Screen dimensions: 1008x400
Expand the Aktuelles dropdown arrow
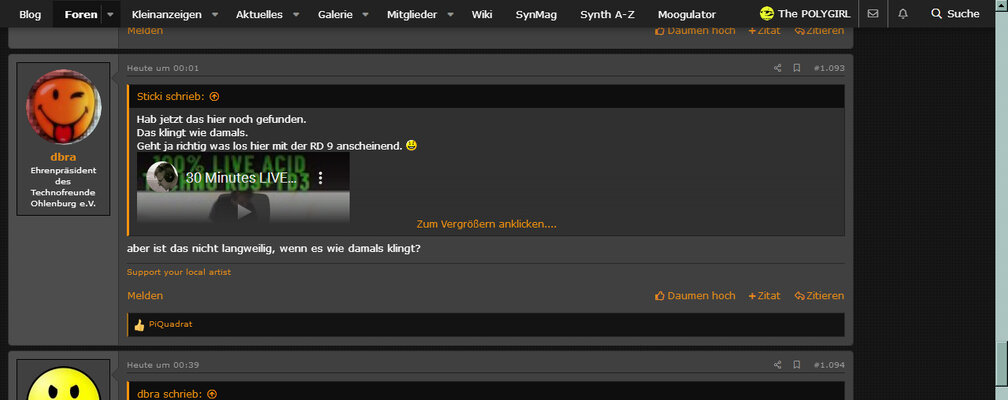[x=296, y=14]
